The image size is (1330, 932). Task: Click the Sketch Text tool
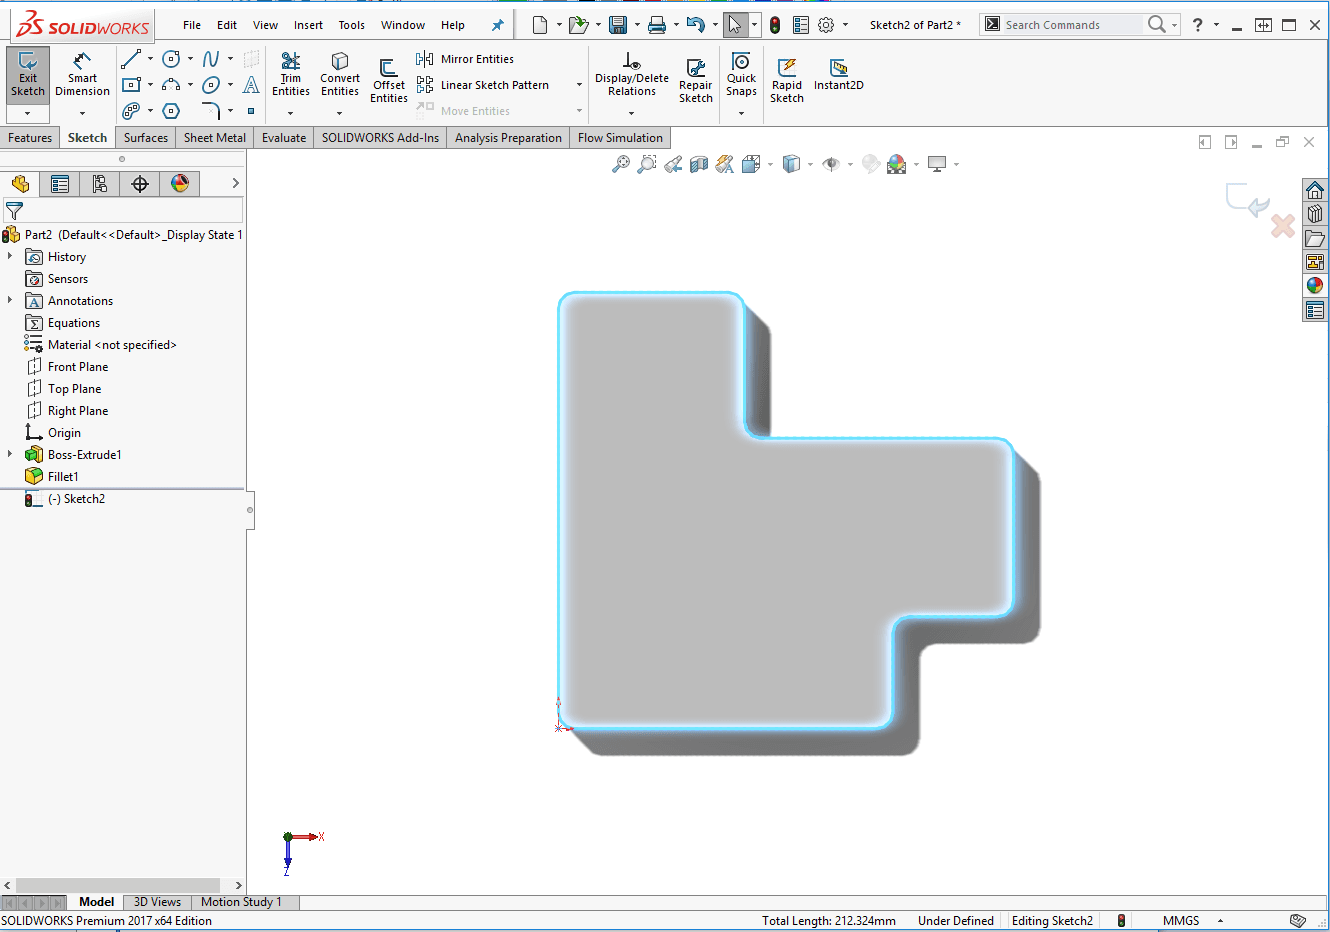(251, 86)
